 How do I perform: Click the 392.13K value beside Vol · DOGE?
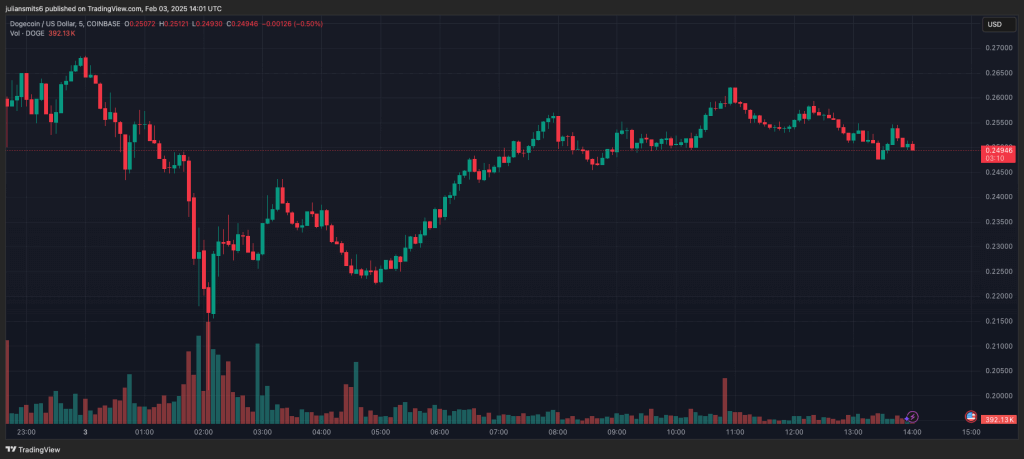[x=60, y=33]
